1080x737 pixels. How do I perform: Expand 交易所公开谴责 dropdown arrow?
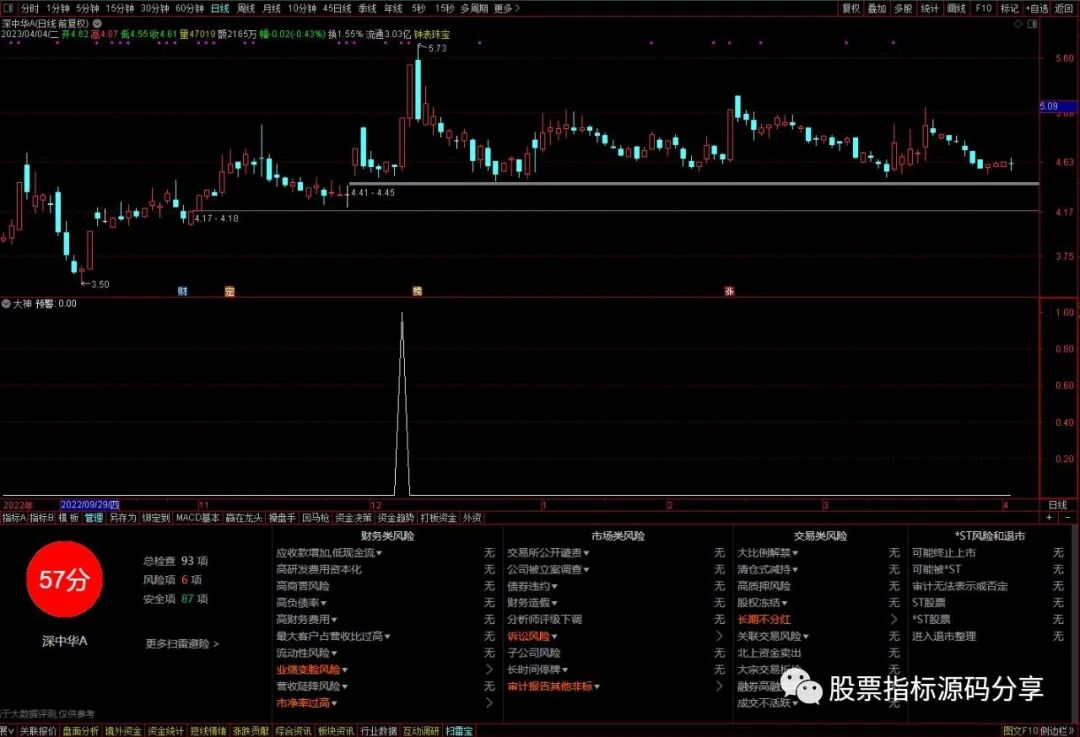point(586,553)
